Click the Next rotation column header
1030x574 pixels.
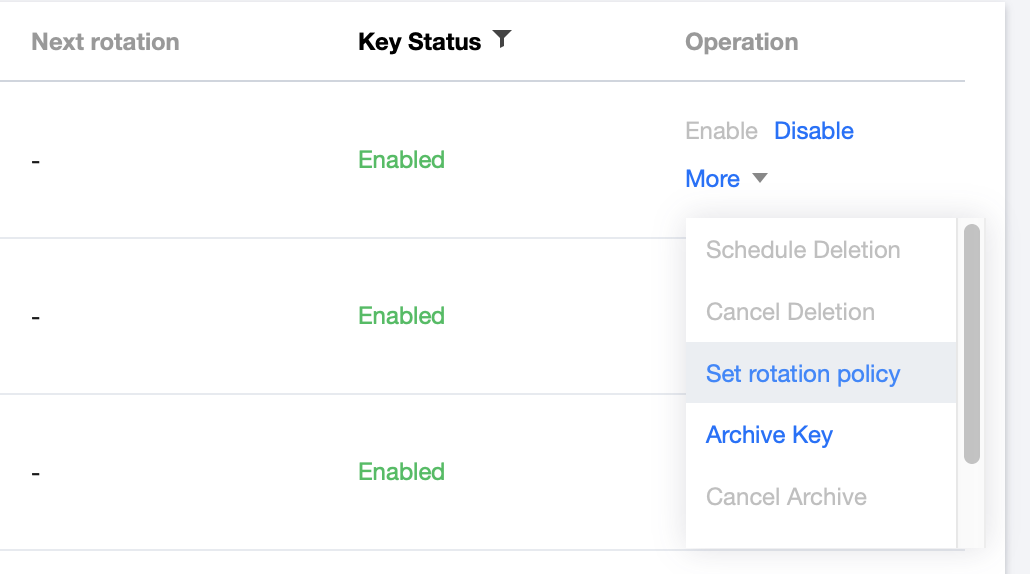point(105,42)
